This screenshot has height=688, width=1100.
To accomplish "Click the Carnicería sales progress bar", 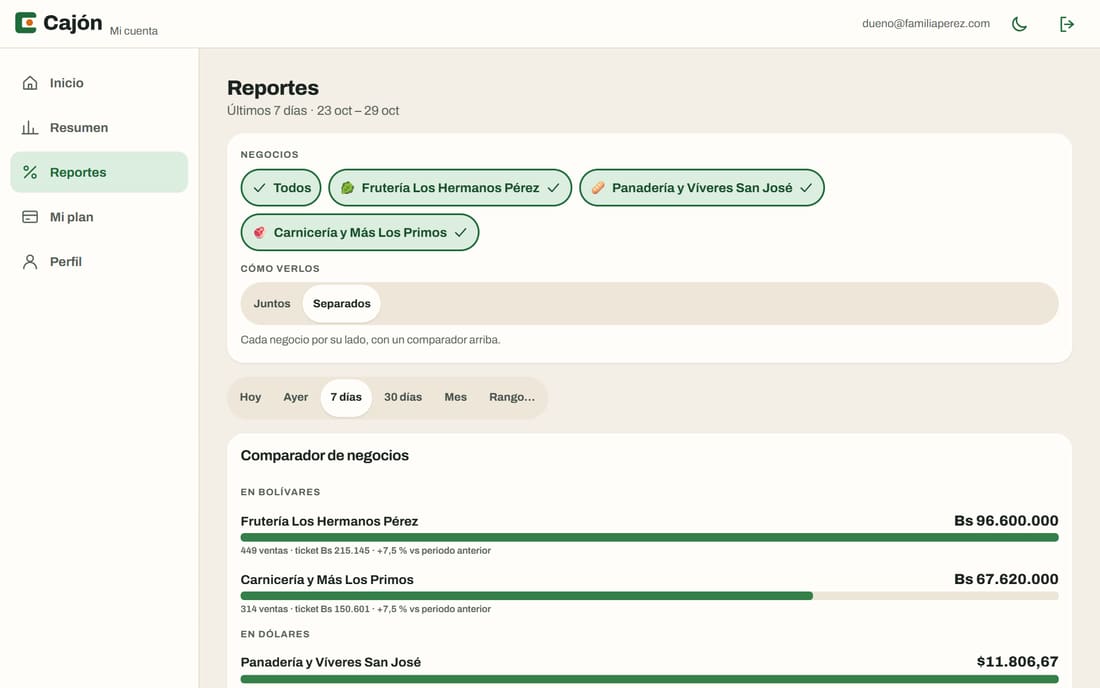I will pos(649,595).
